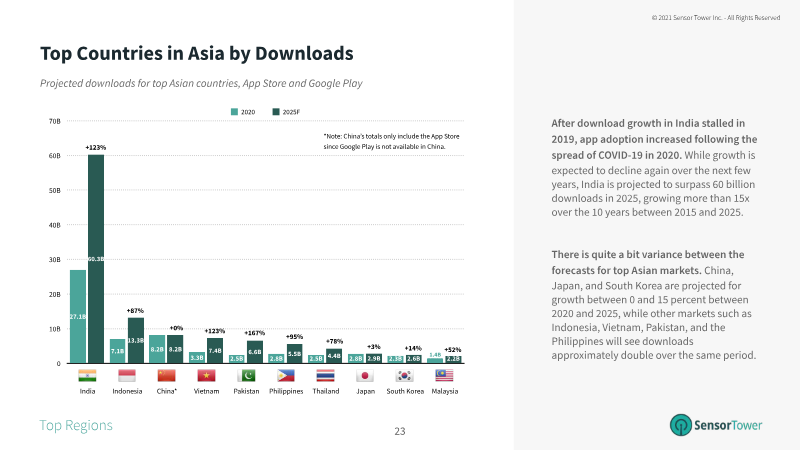Screen dimensions: 800x450
Task: Click India's 27.1B 2020 bar
Action: 77,316
